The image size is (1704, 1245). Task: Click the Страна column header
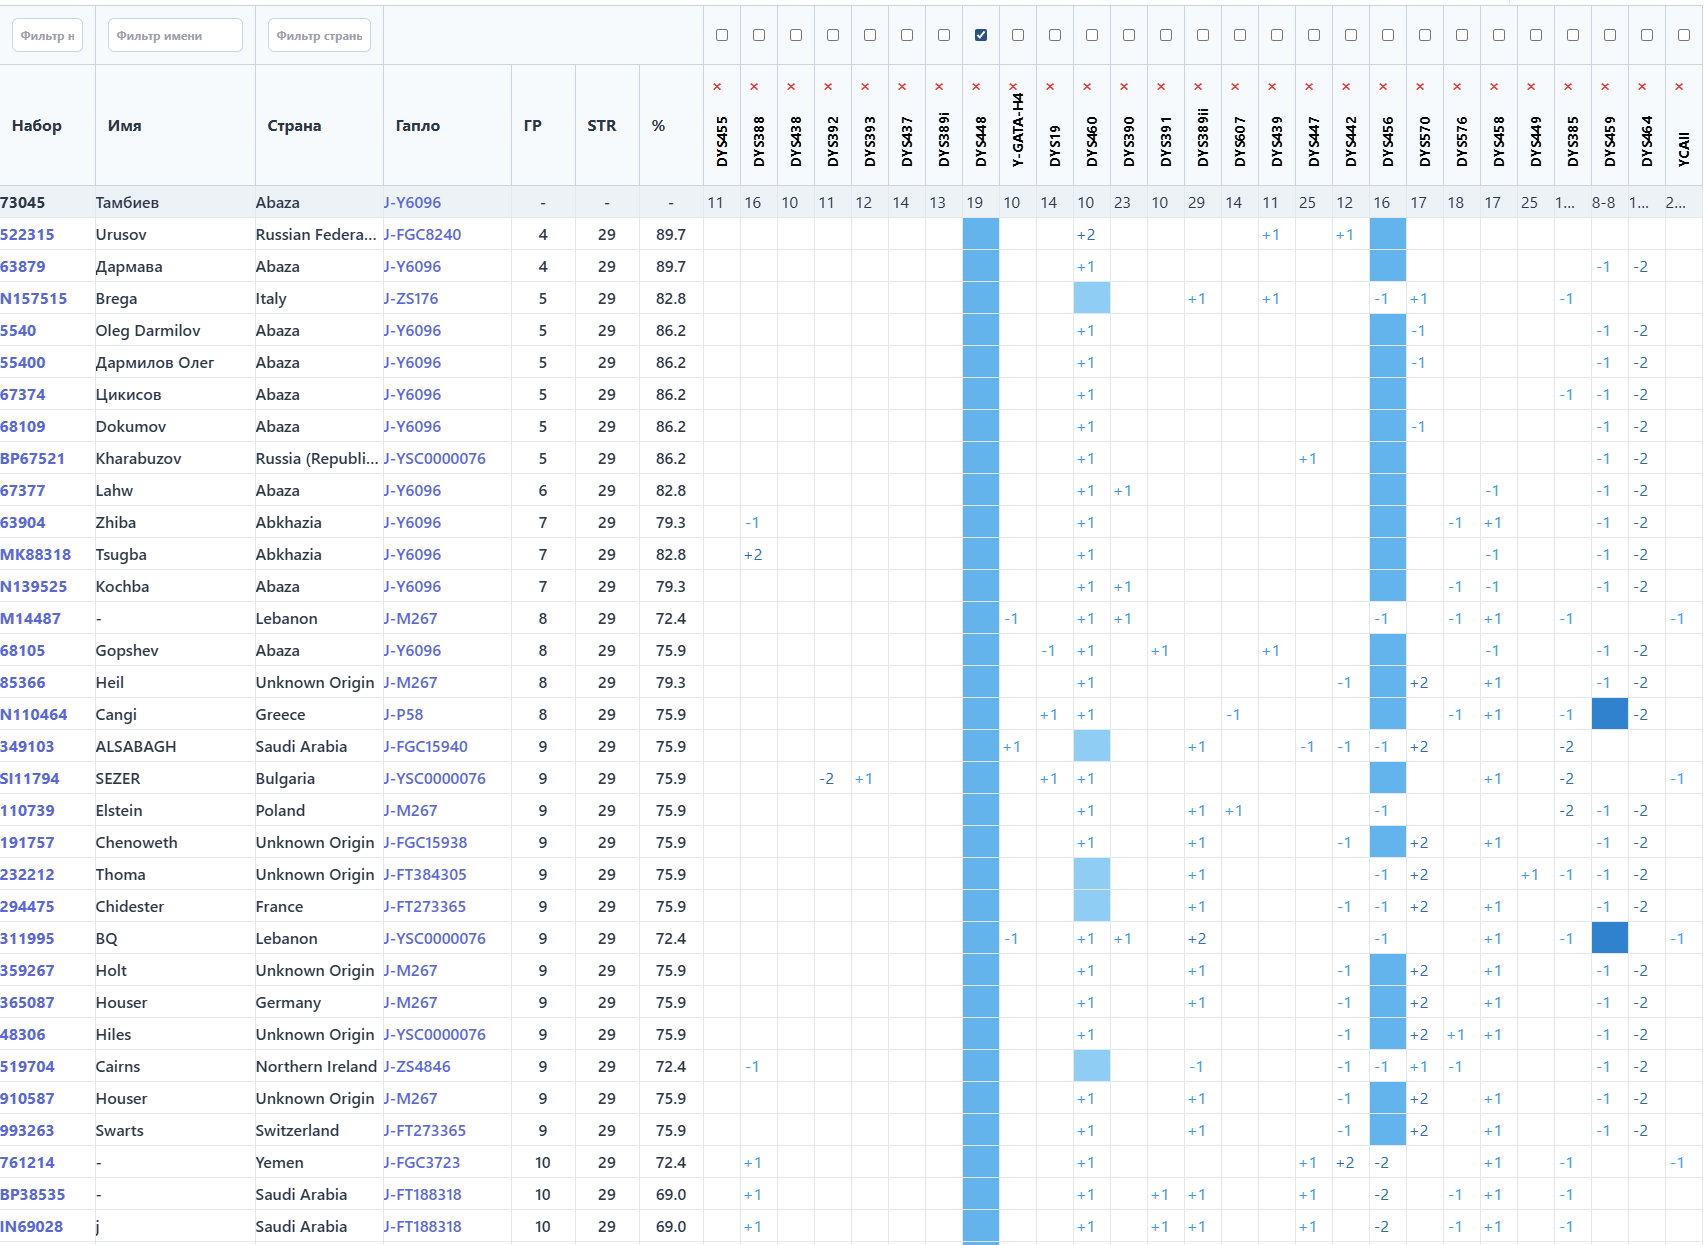click(x=294, y=126)
